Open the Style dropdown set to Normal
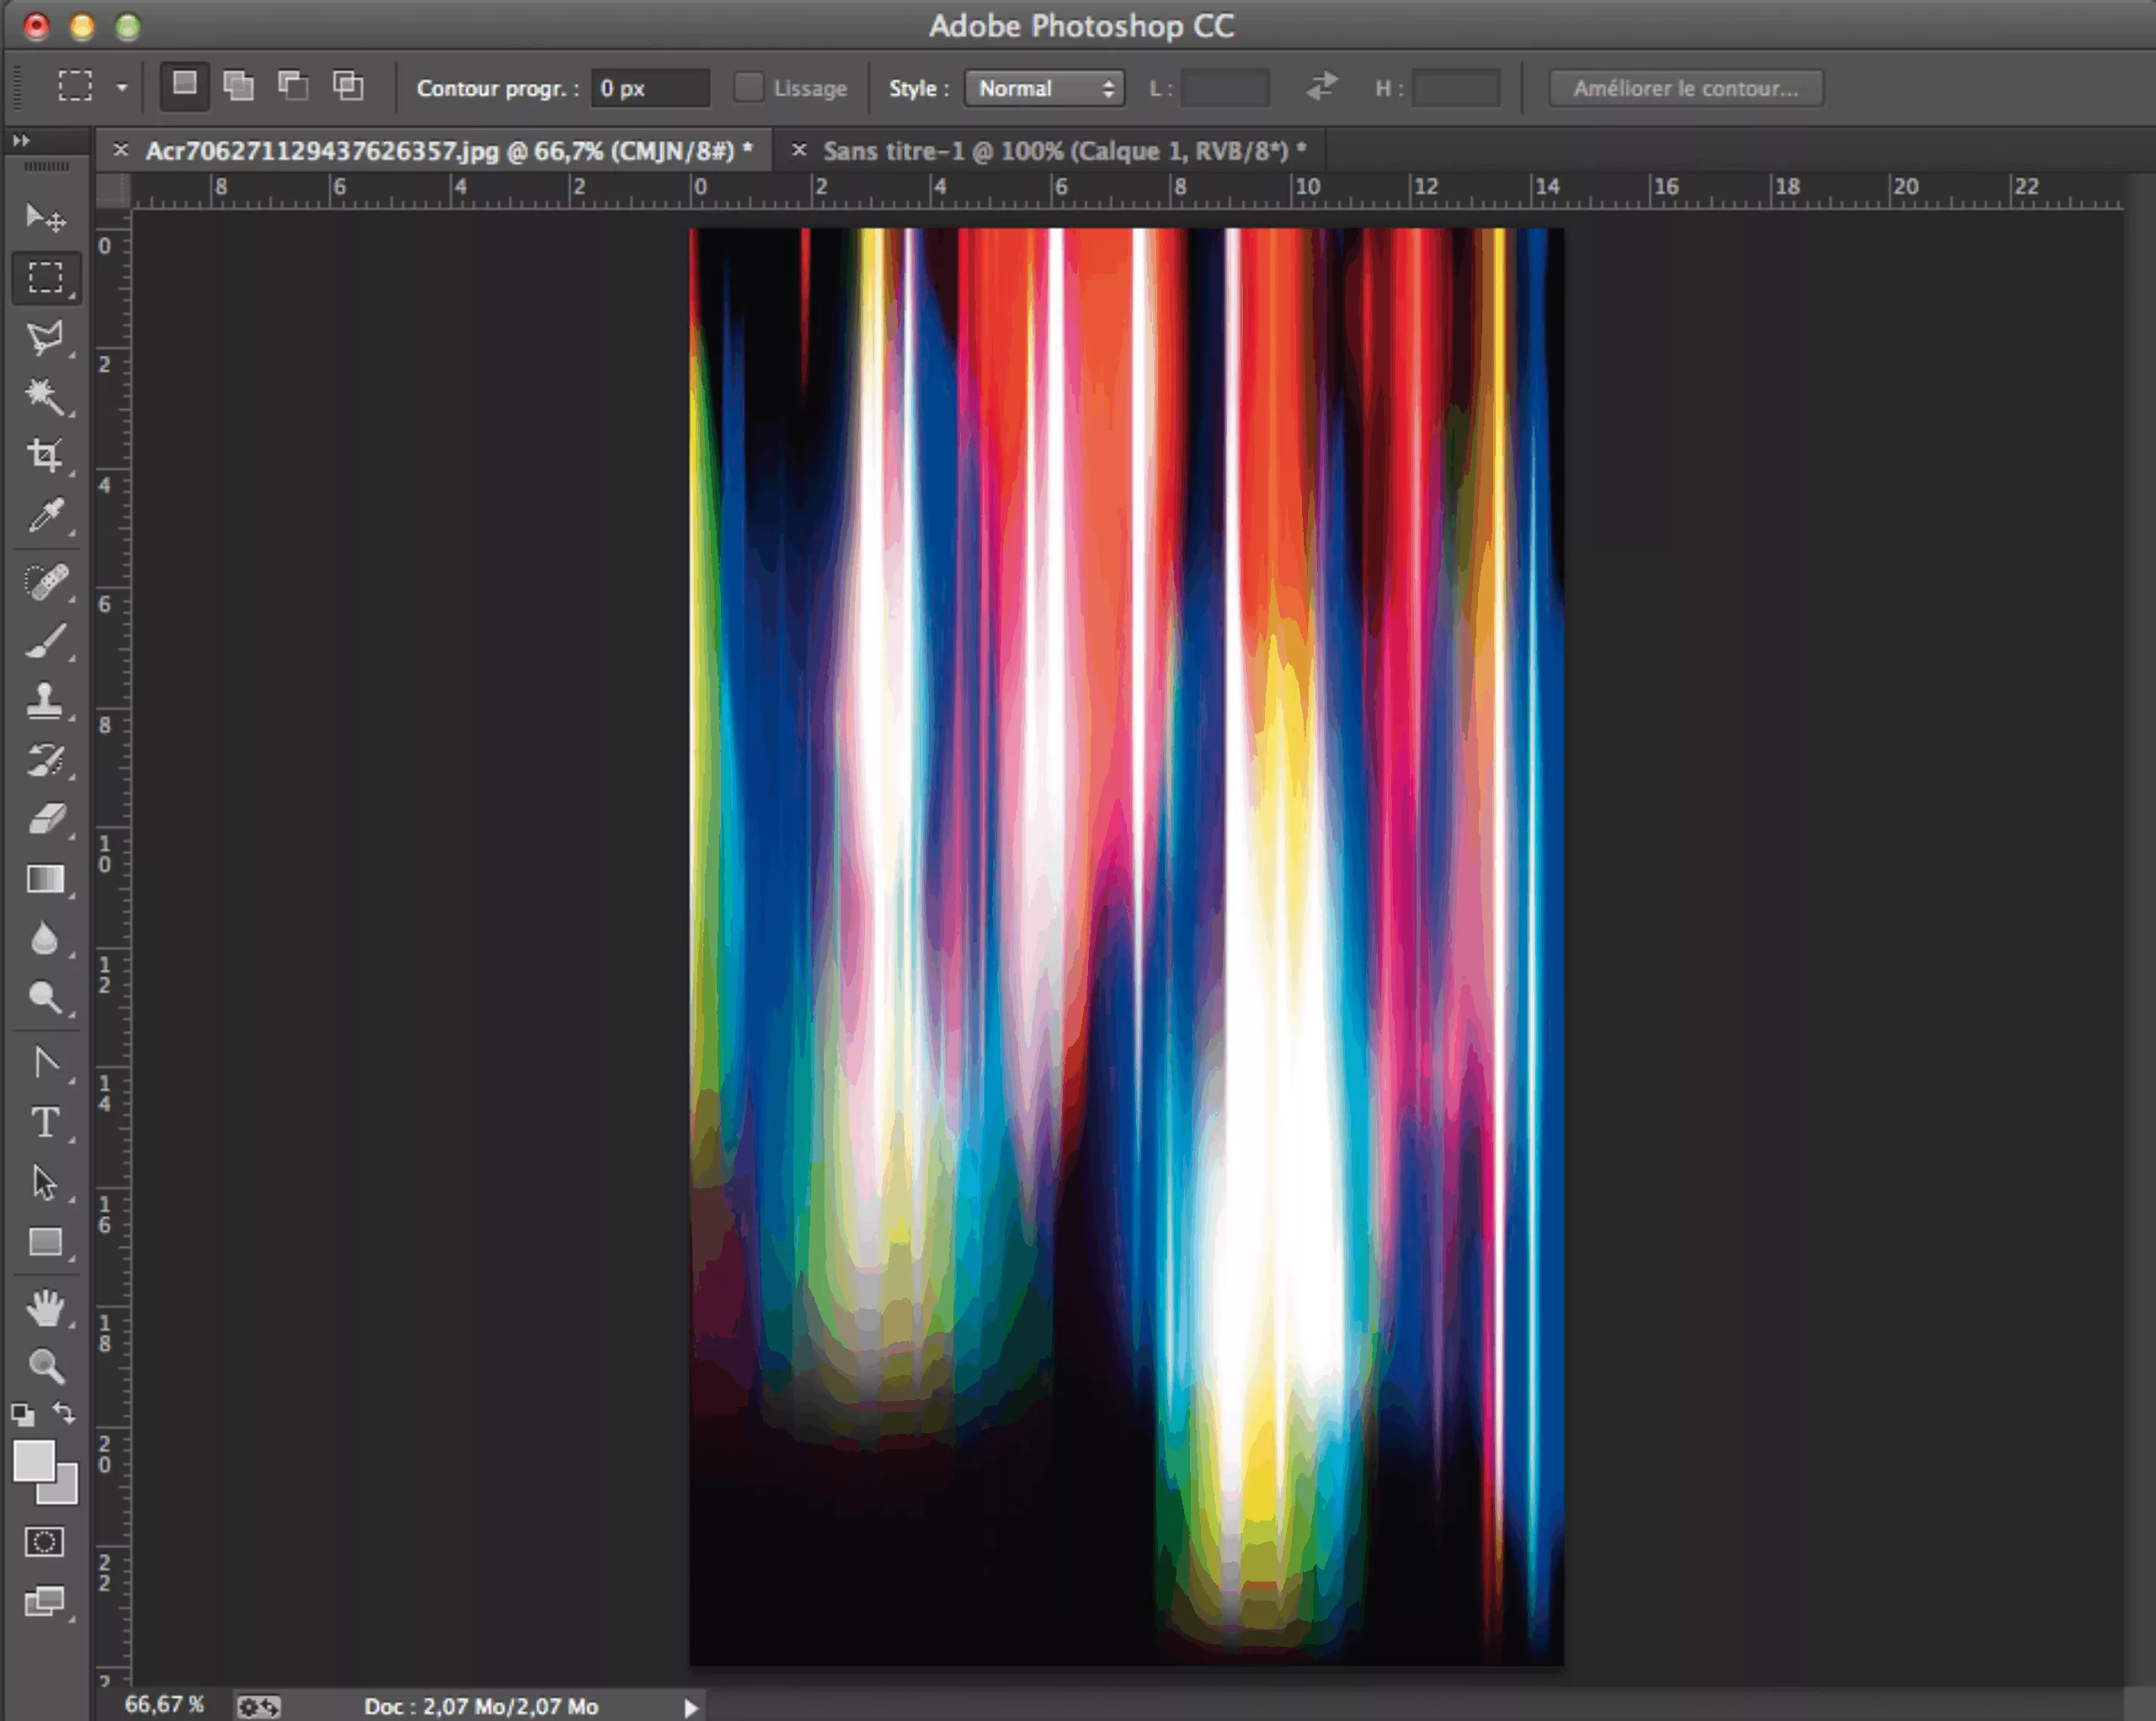 click(1044, 88)
